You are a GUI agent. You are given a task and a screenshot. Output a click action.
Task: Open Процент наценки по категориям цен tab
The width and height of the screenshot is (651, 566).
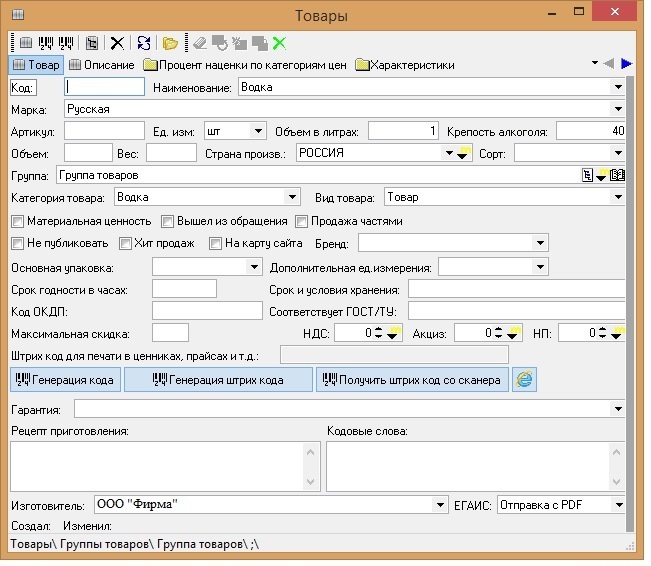(245, 65)
